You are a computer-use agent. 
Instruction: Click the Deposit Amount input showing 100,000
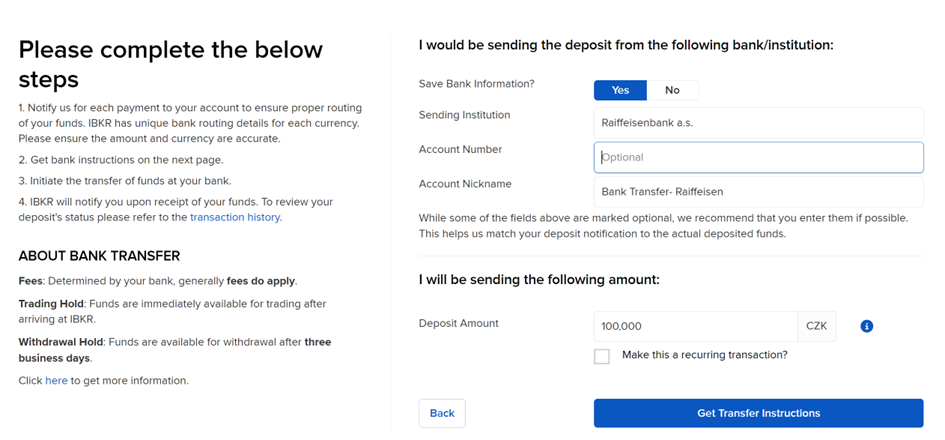tap(695, 326)
